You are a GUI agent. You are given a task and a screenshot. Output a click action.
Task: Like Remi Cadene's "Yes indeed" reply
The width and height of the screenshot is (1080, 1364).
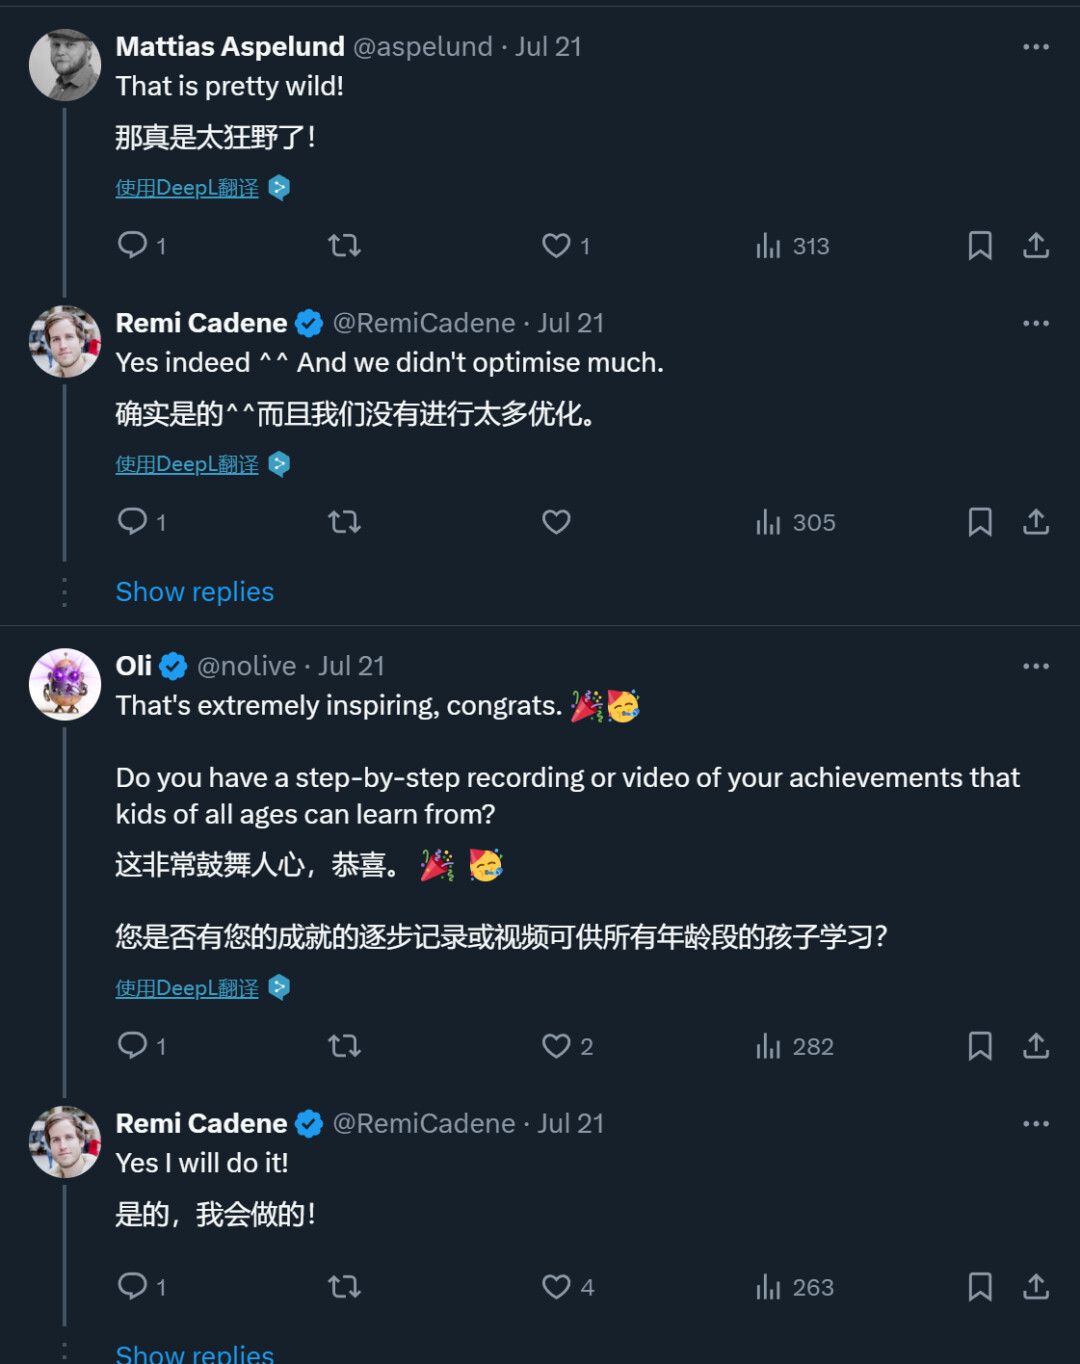coord(556,522)
